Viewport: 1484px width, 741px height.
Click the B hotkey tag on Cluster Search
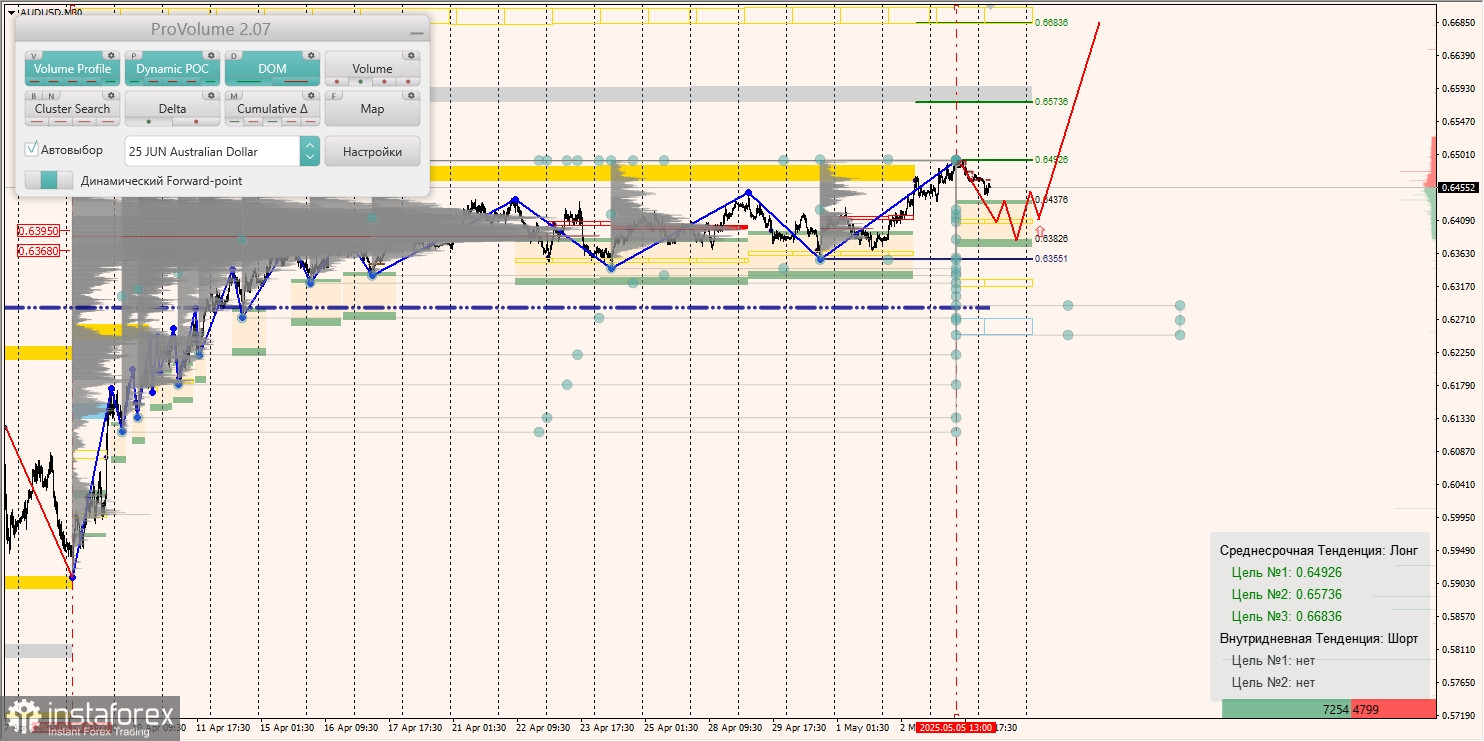point(34,96)
